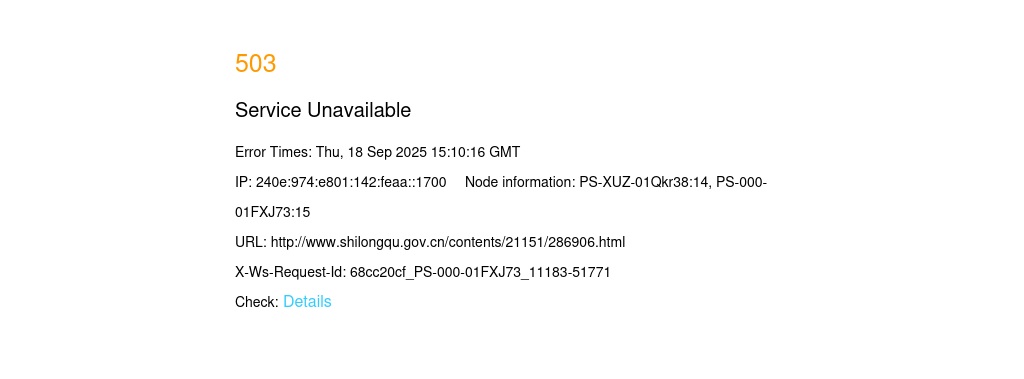Click the Check: label

[x=257, y=302]
